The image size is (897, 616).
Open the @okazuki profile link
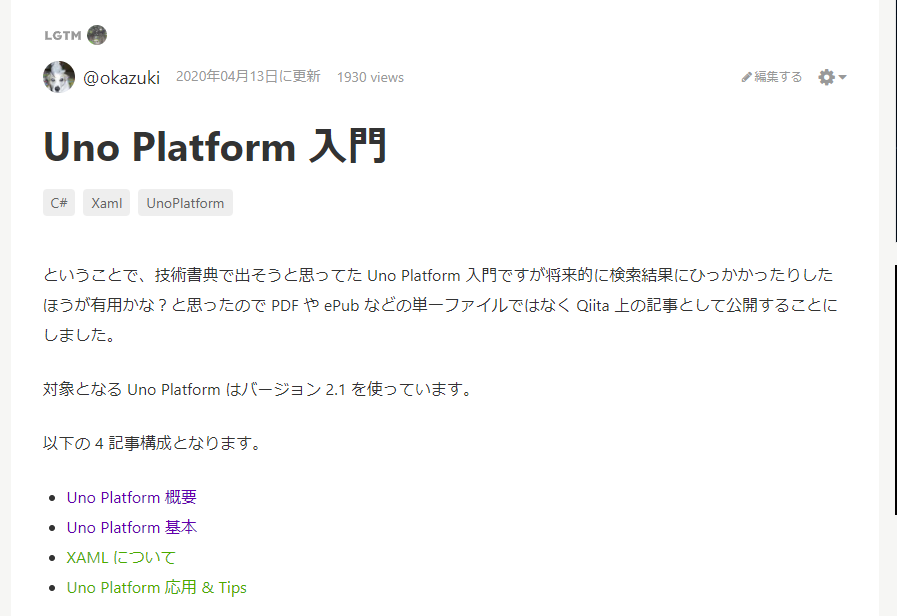click(121, 77)
